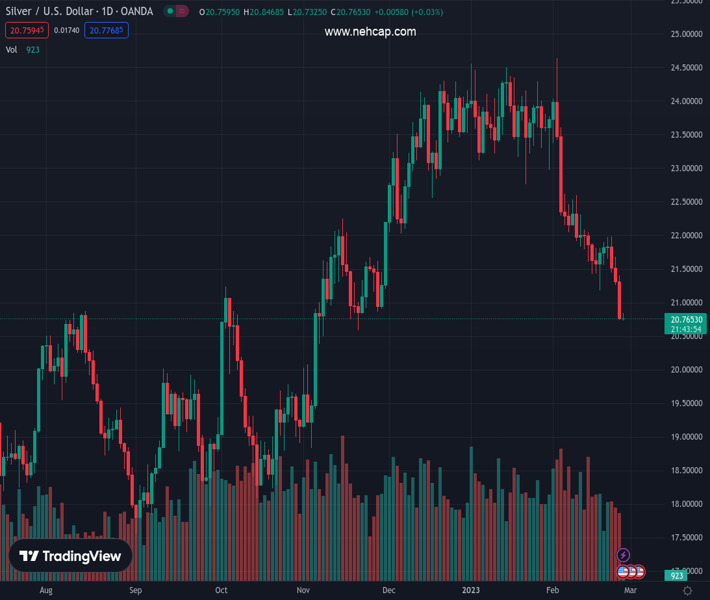Viewport: 710px width, 600px height.
Task: Select the spread value 0.01740
Action: 67,30
